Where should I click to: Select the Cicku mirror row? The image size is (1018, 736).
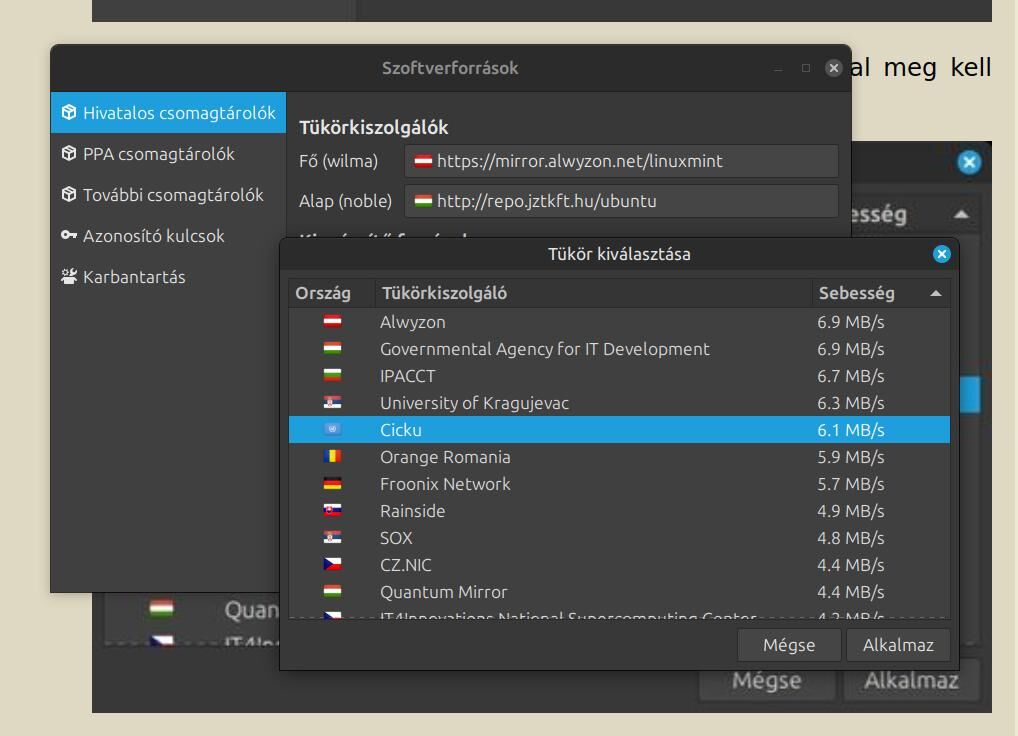point(619,430)
